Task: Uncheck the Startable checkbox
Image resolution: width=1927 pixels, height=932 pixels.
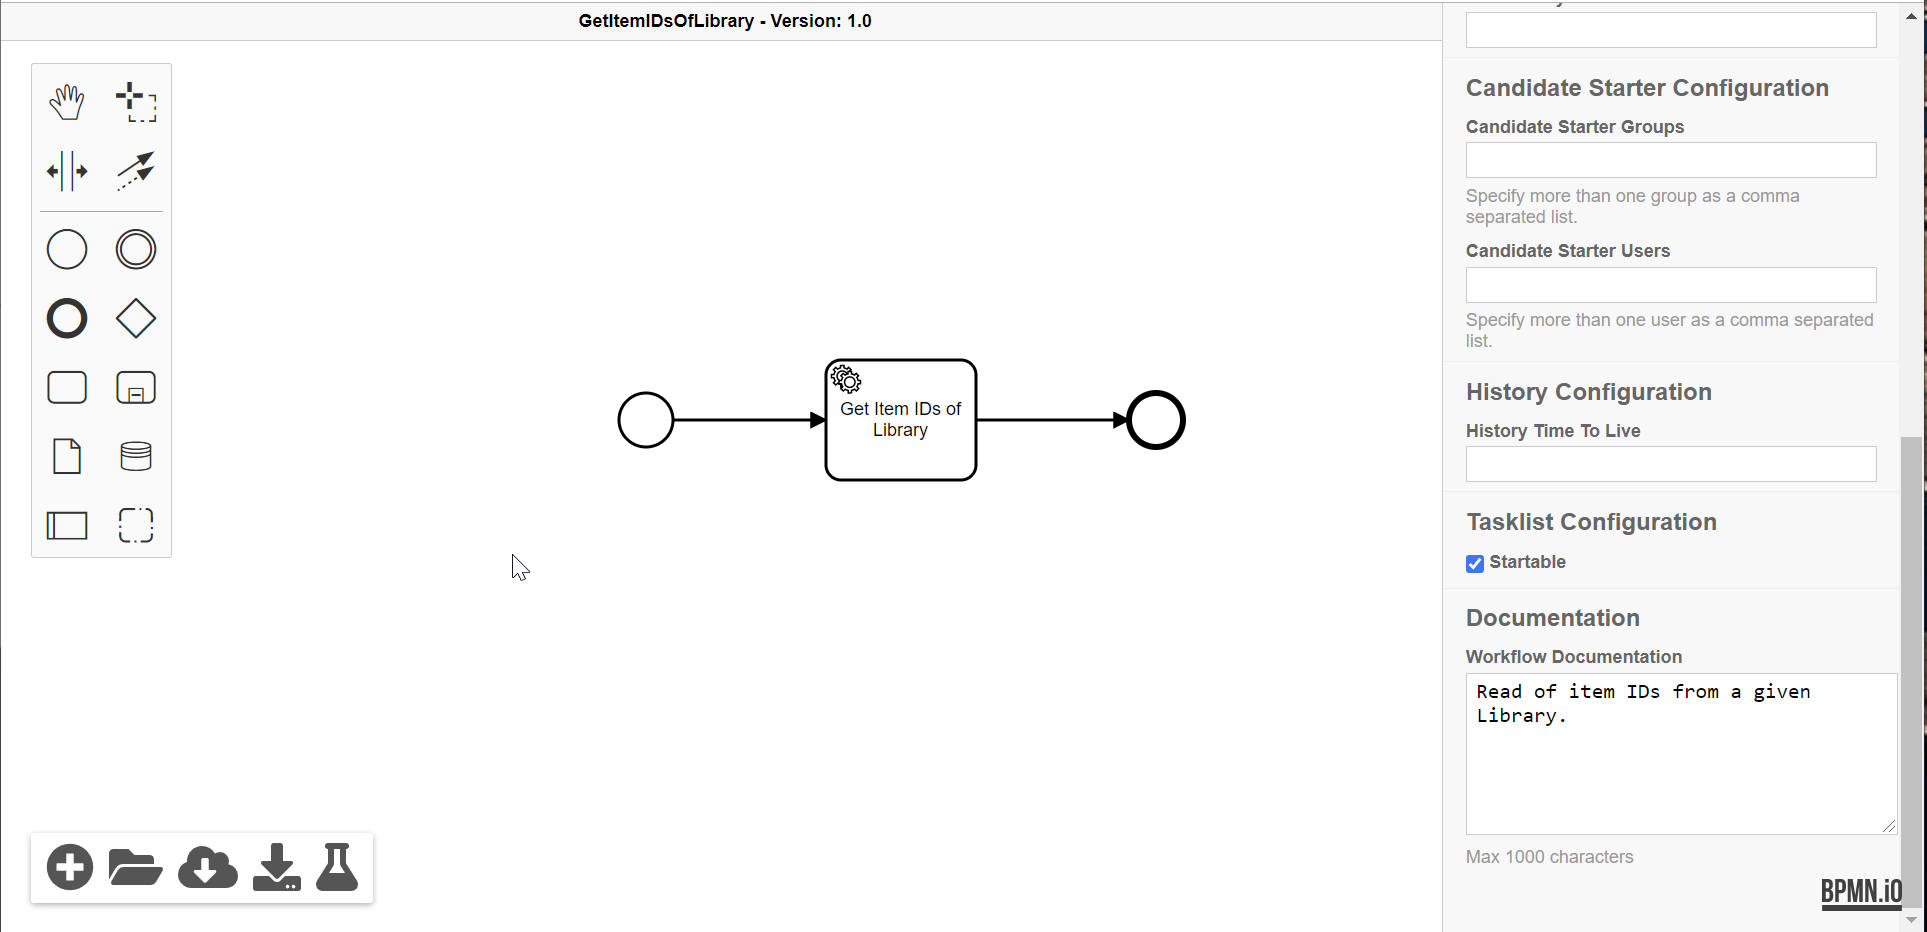Action: tap(1475, 564)
